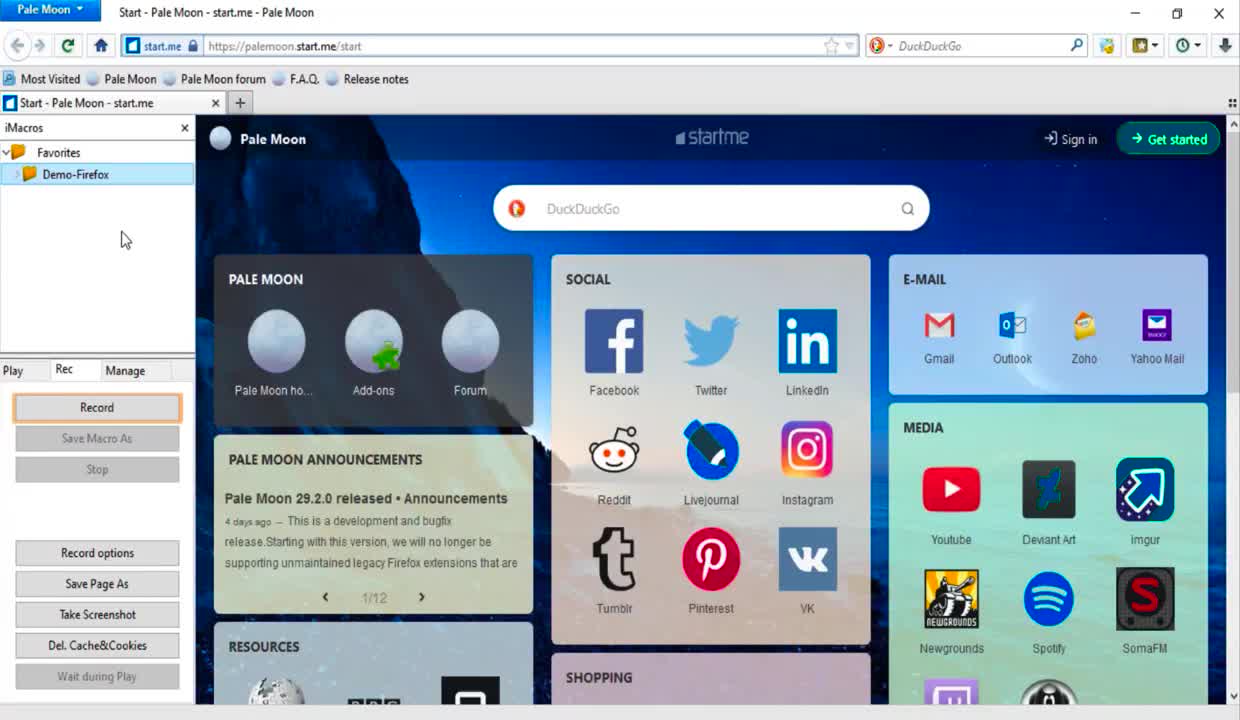Open the Facebook shortcut icon
Viewport: 1240px width, 720px height.
[614, 341]
